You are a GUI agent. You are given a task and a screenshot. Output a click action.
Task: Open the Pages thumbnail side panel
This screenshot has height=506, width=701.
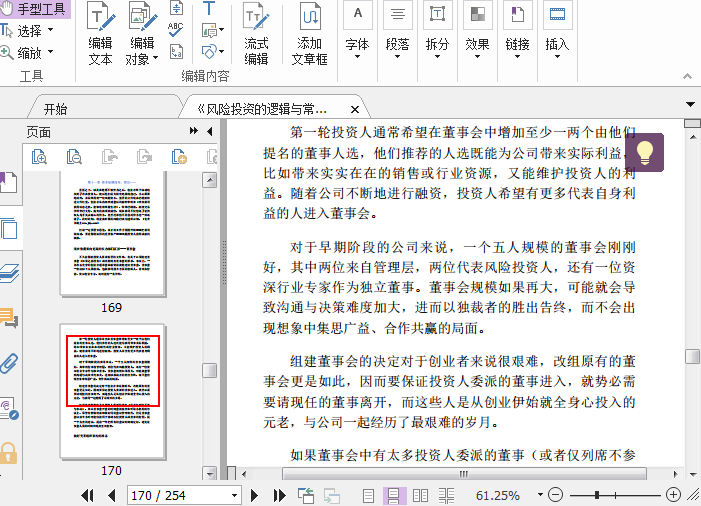coord(8,228)
